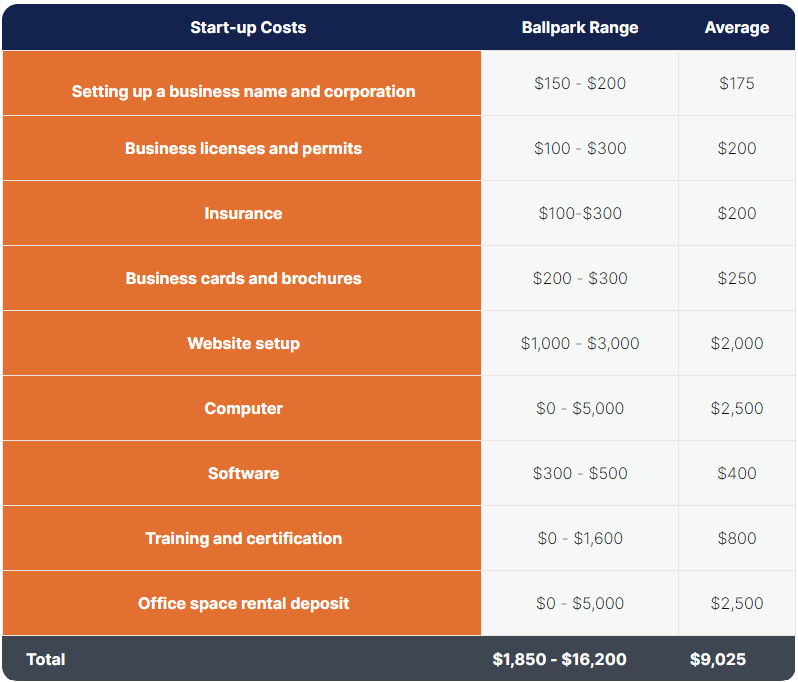Click the Insurance row label
798x682 pixels.
pyautogui.click(x=243, y=213)
